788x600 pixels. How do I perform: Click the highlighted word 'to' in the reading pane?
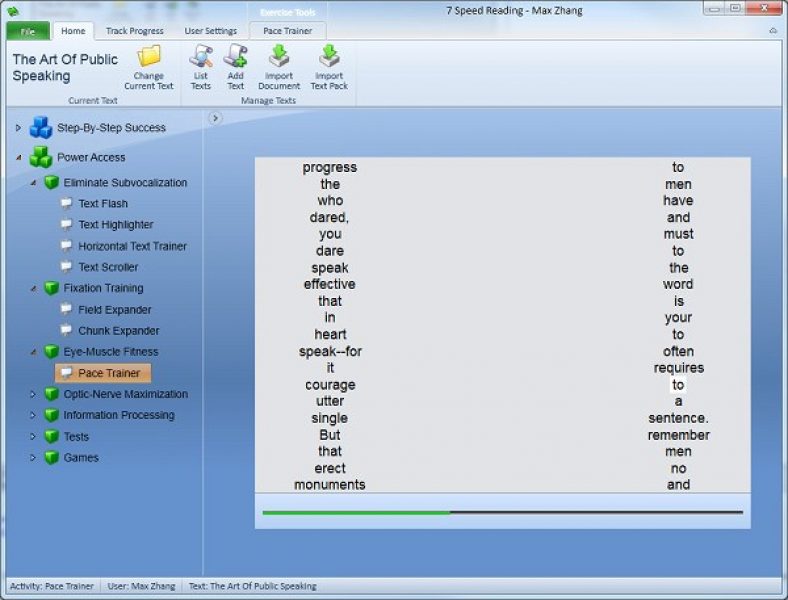coord(678,385)
